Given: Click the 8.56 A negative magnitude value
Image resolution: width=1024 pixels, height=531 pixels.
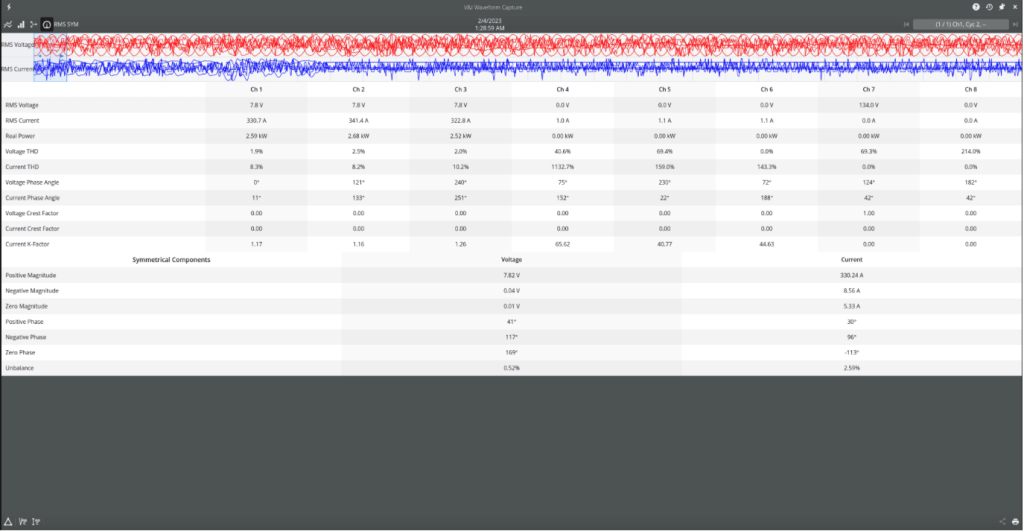Looking at the screenshot, I should coord(852,291).
